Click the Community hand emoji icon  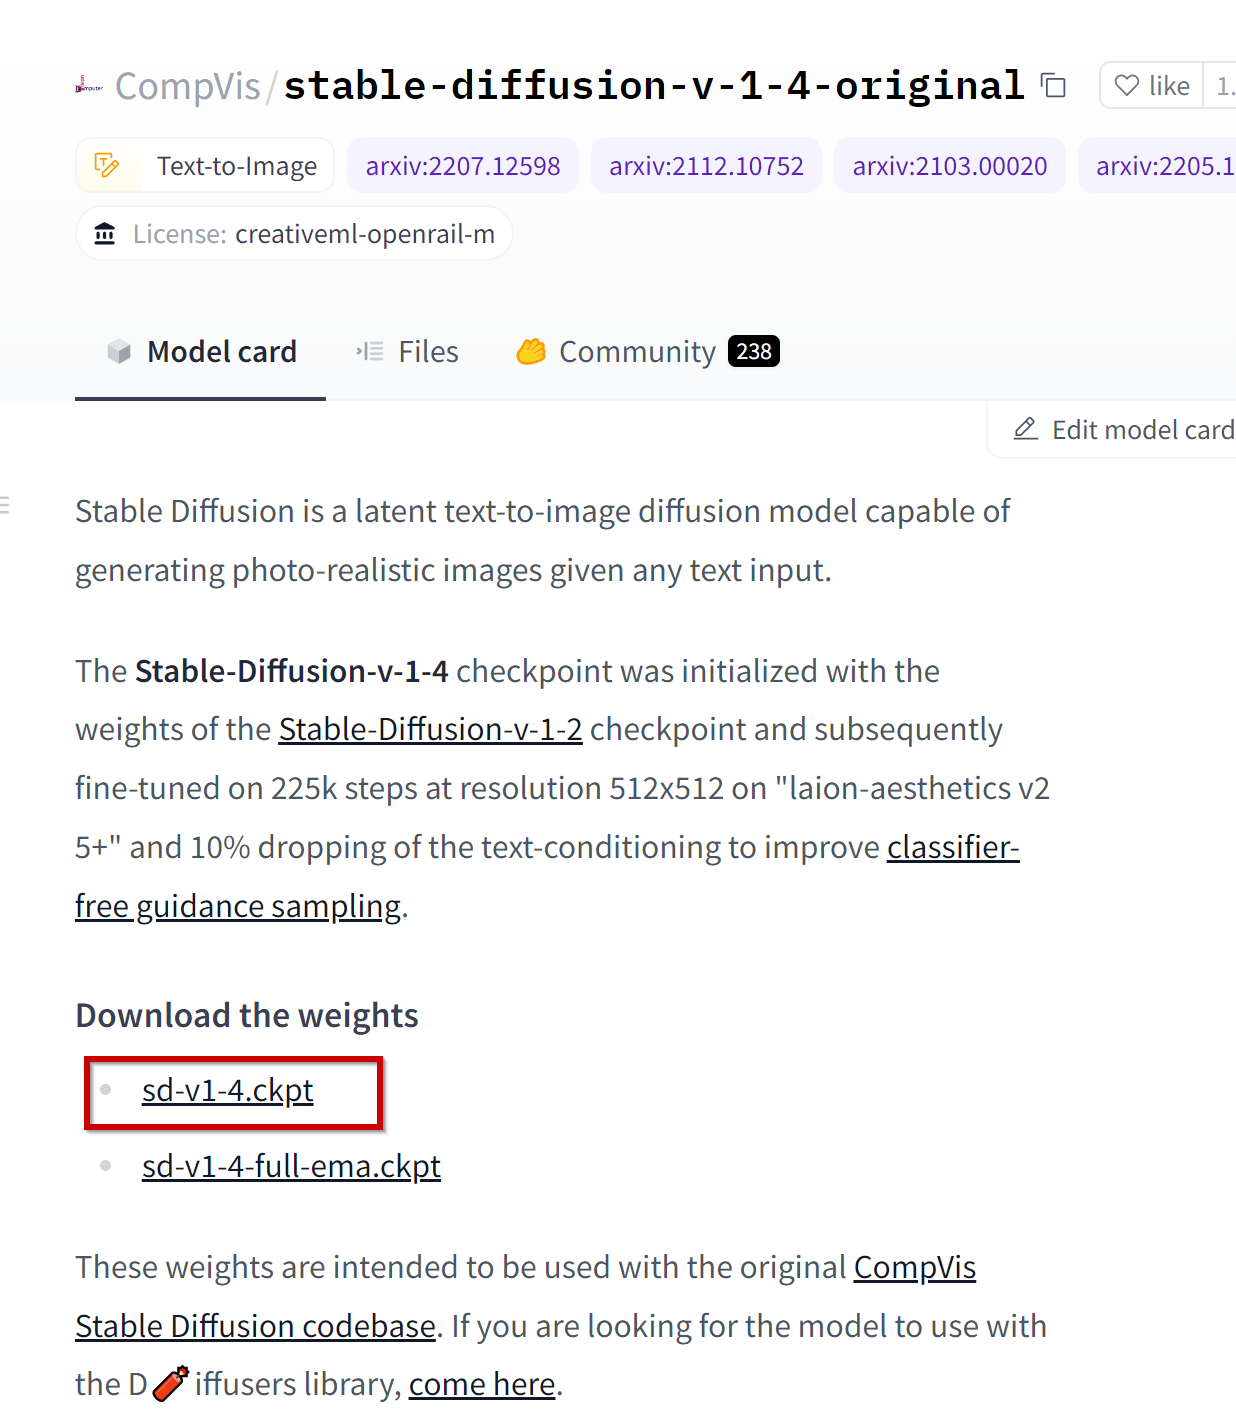point(531,351)
